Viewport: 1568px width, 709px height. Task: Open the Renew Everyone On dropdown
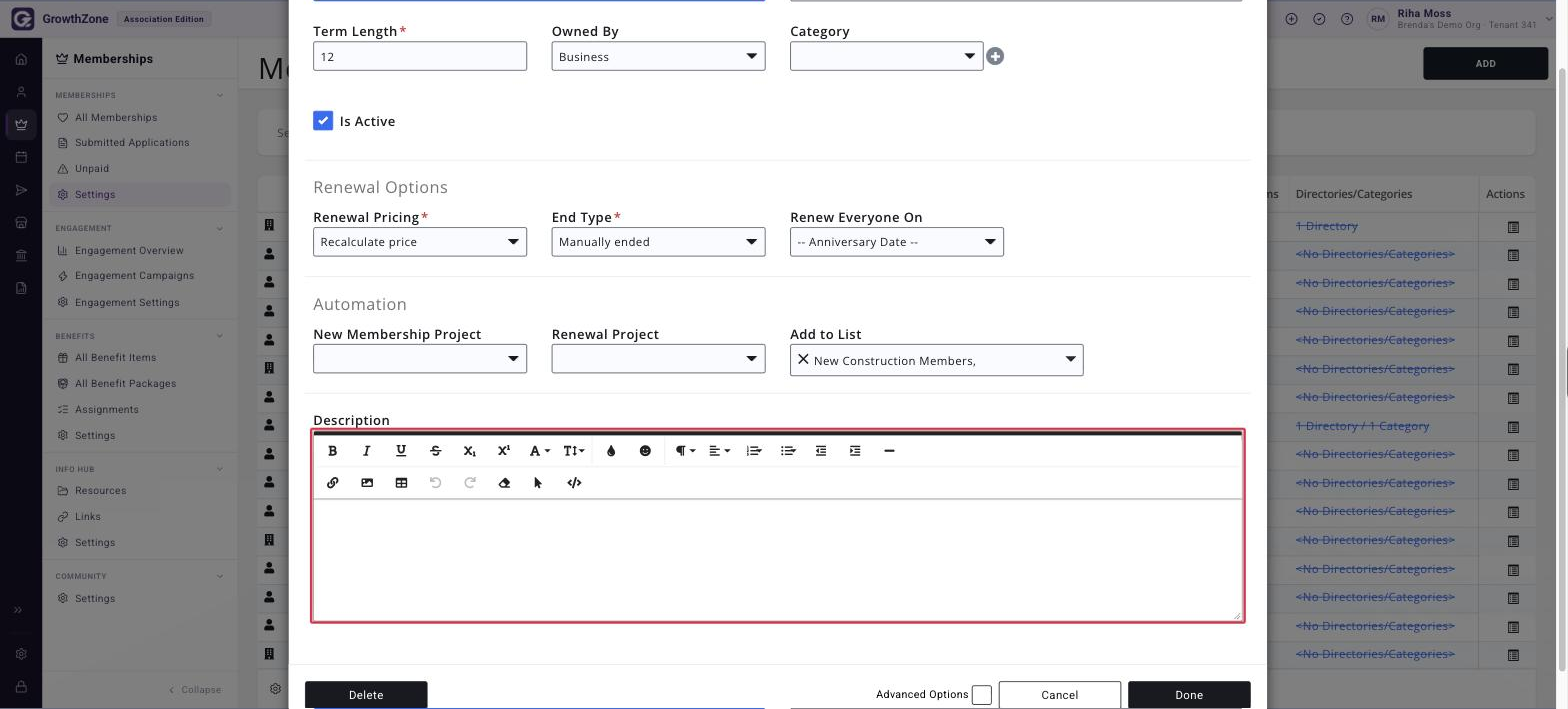click(897, 242)
